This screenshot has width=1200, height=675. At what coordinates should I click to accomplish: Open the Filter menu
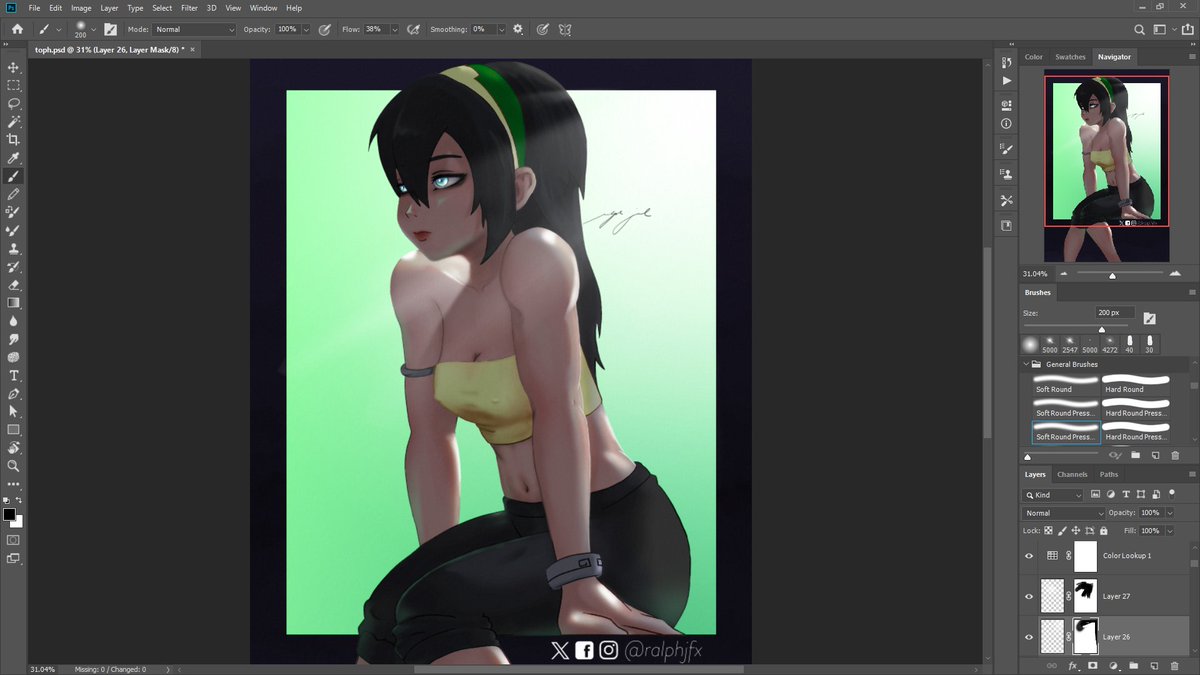click(189, 8)
